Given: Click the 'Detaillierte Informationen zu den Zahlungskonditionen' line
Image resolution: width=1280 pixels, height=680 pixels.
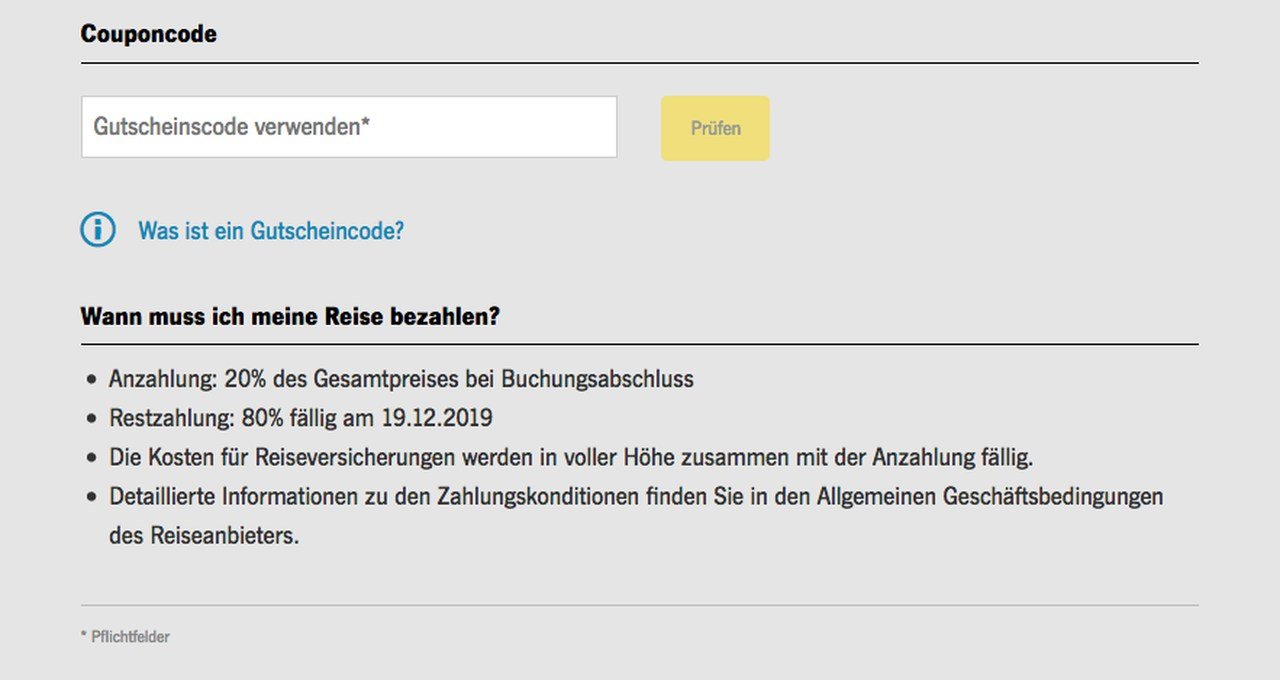Looking at the screenshot, I should tap(636, 496).
